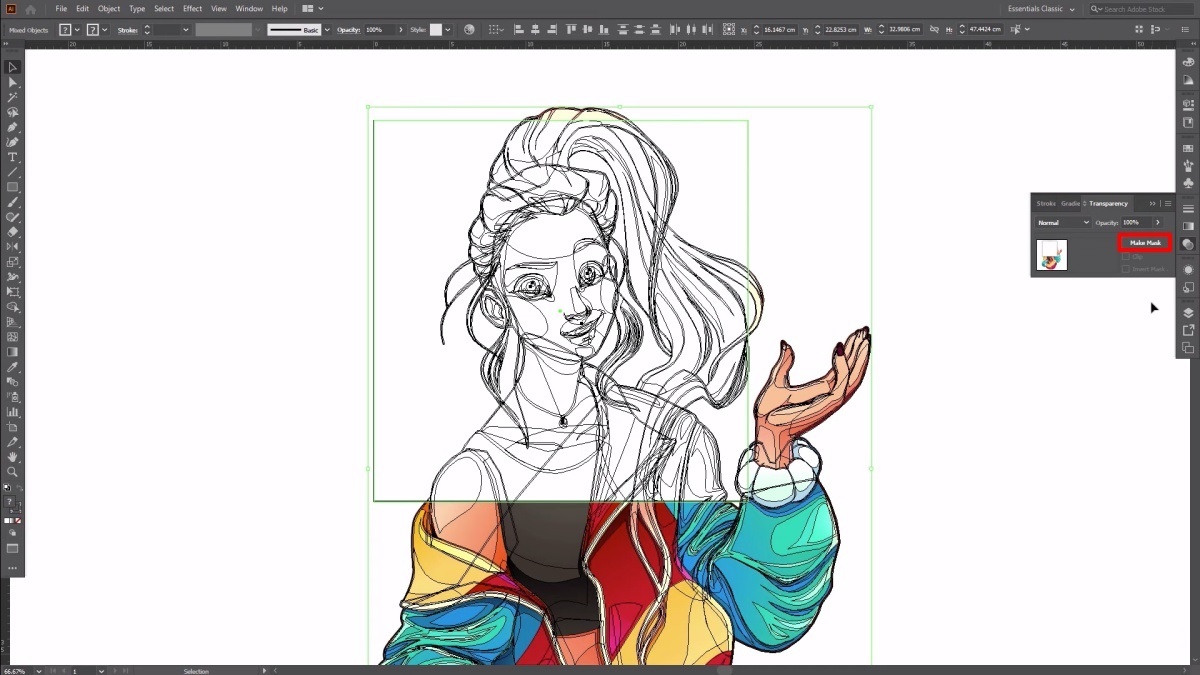Open the Gradient panel icon in the dock

1188,227
